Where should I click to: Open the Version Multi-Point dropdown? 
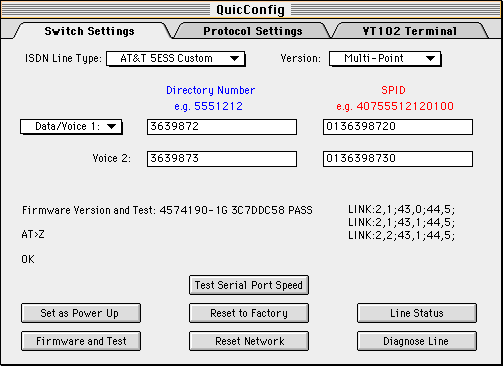point(385,59)
